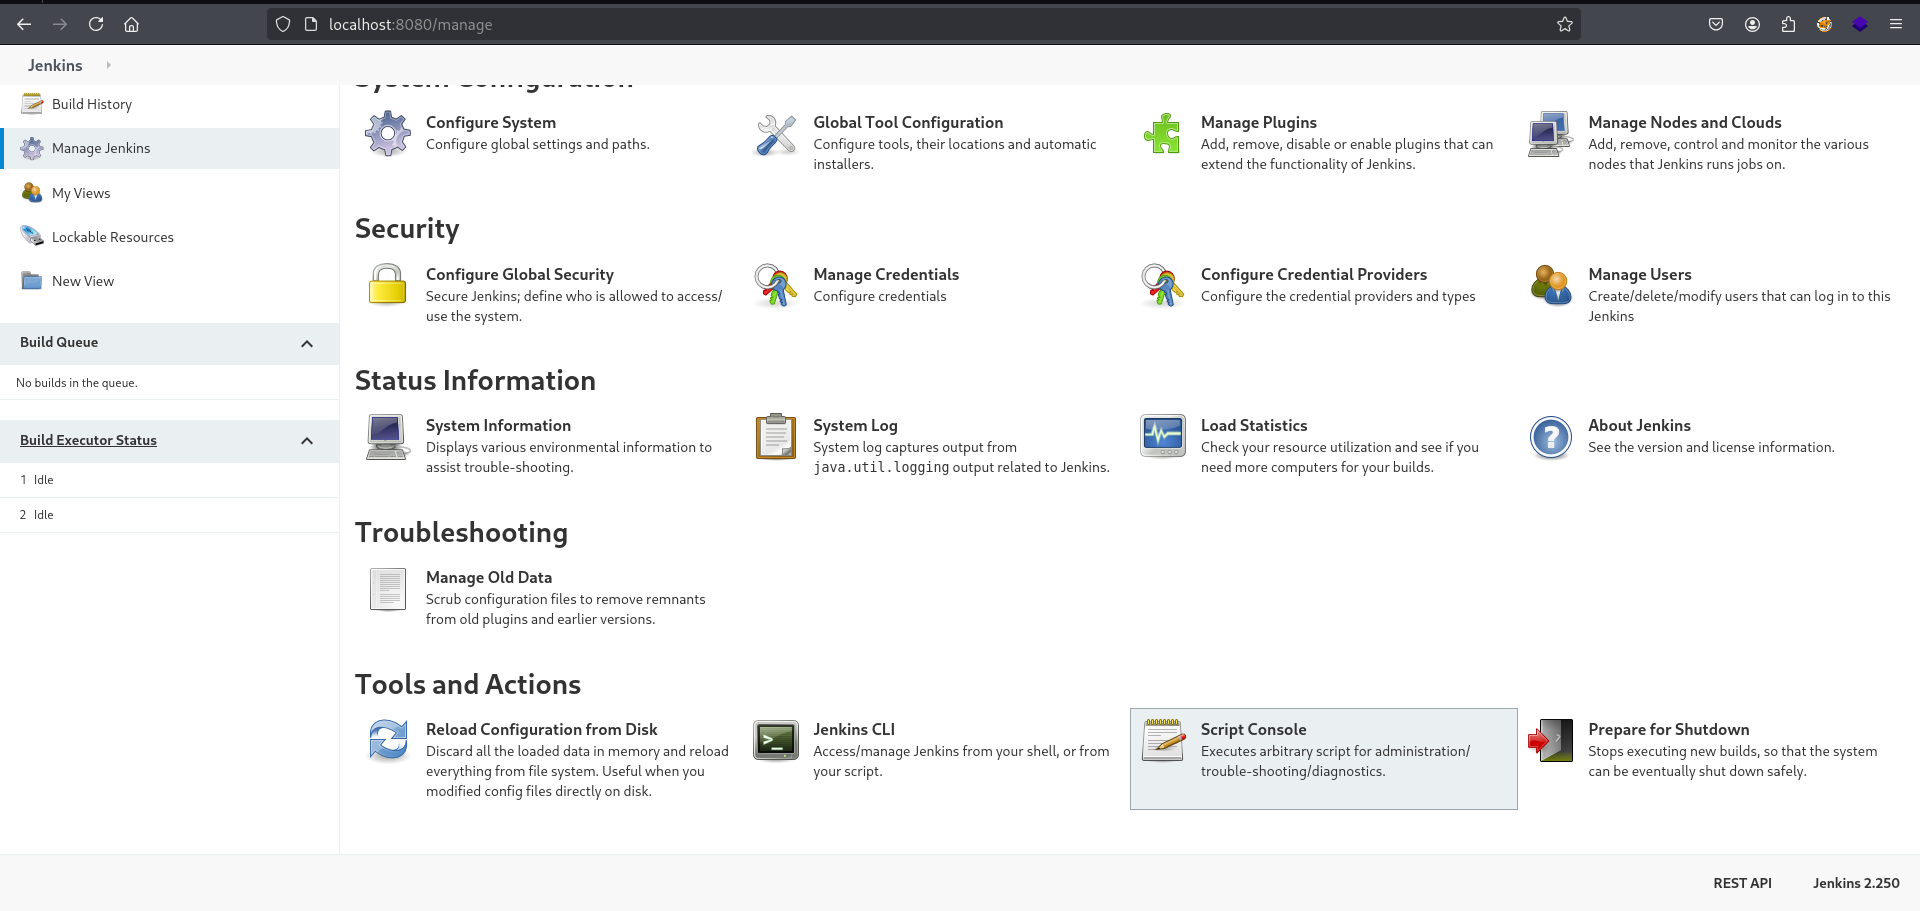Open Configure System gear icon
The width and height of the screenshot is (1920, 911).
click(x=388, y=134)
